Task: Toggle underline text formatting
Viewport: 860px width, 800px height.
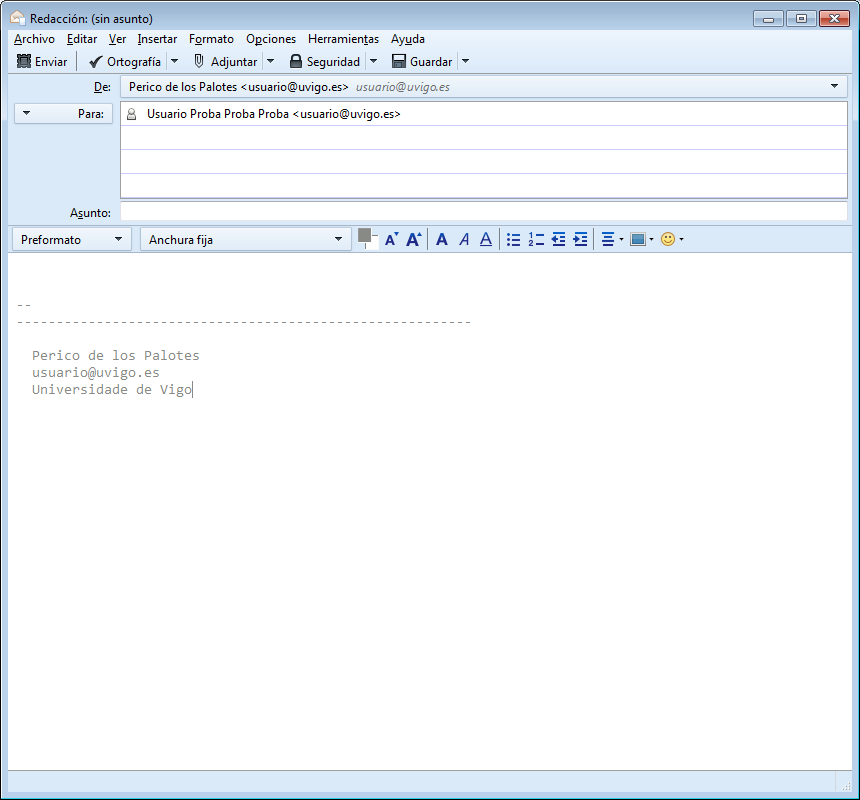Action: [486, 240]
